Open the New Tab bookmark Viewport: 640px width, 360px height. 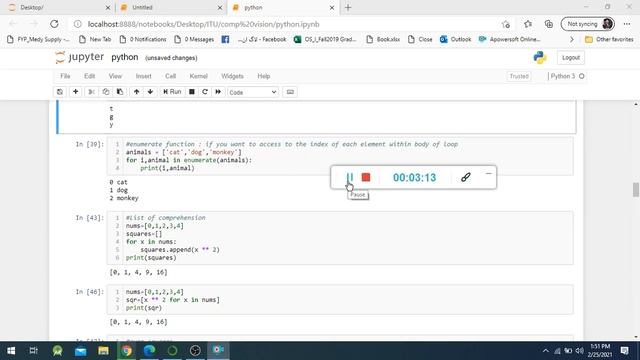click(x=95, y=39)
